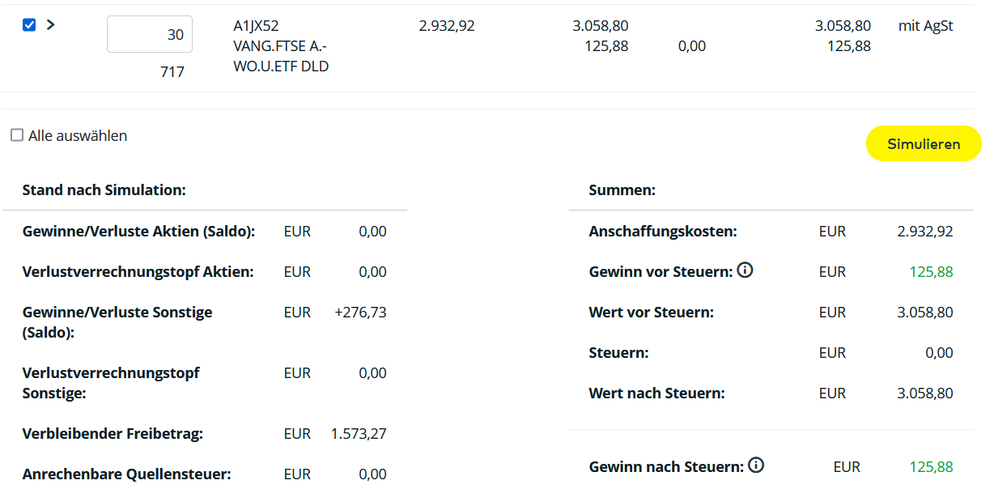
Task: Click the Stand nach Simulation heading
Action: click(104, 190)
